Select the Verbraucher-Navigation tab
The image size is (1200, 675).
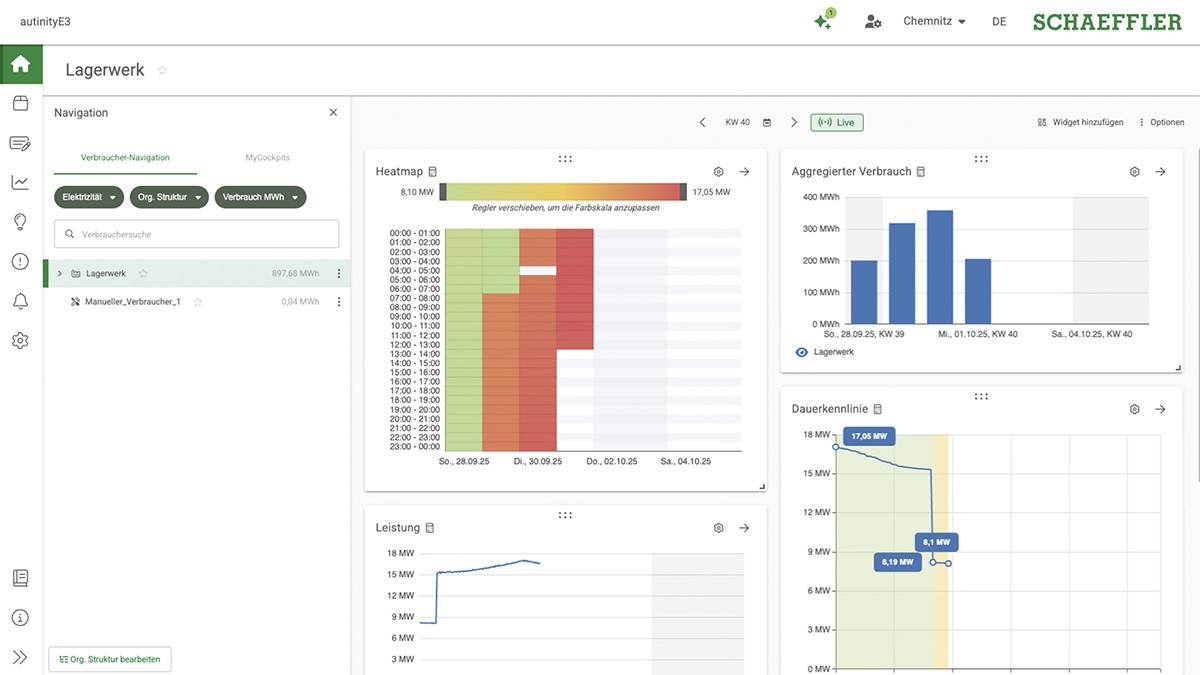[x=125, y=158]
